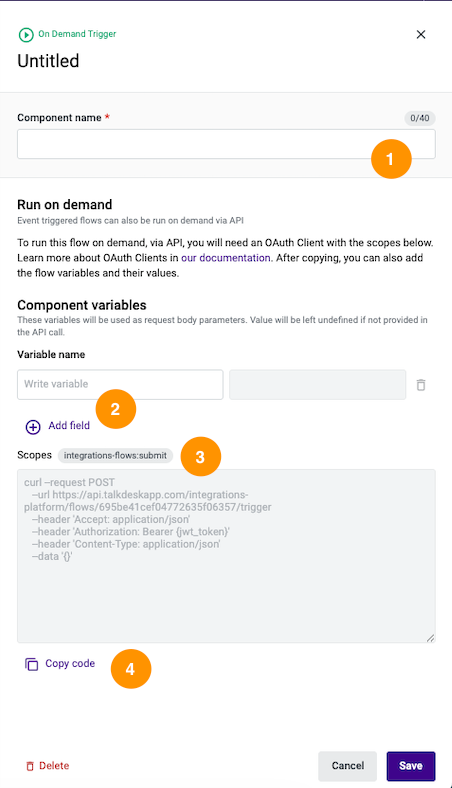
Task: Grab the code box resize handle corner
Action: pos(430,638)
